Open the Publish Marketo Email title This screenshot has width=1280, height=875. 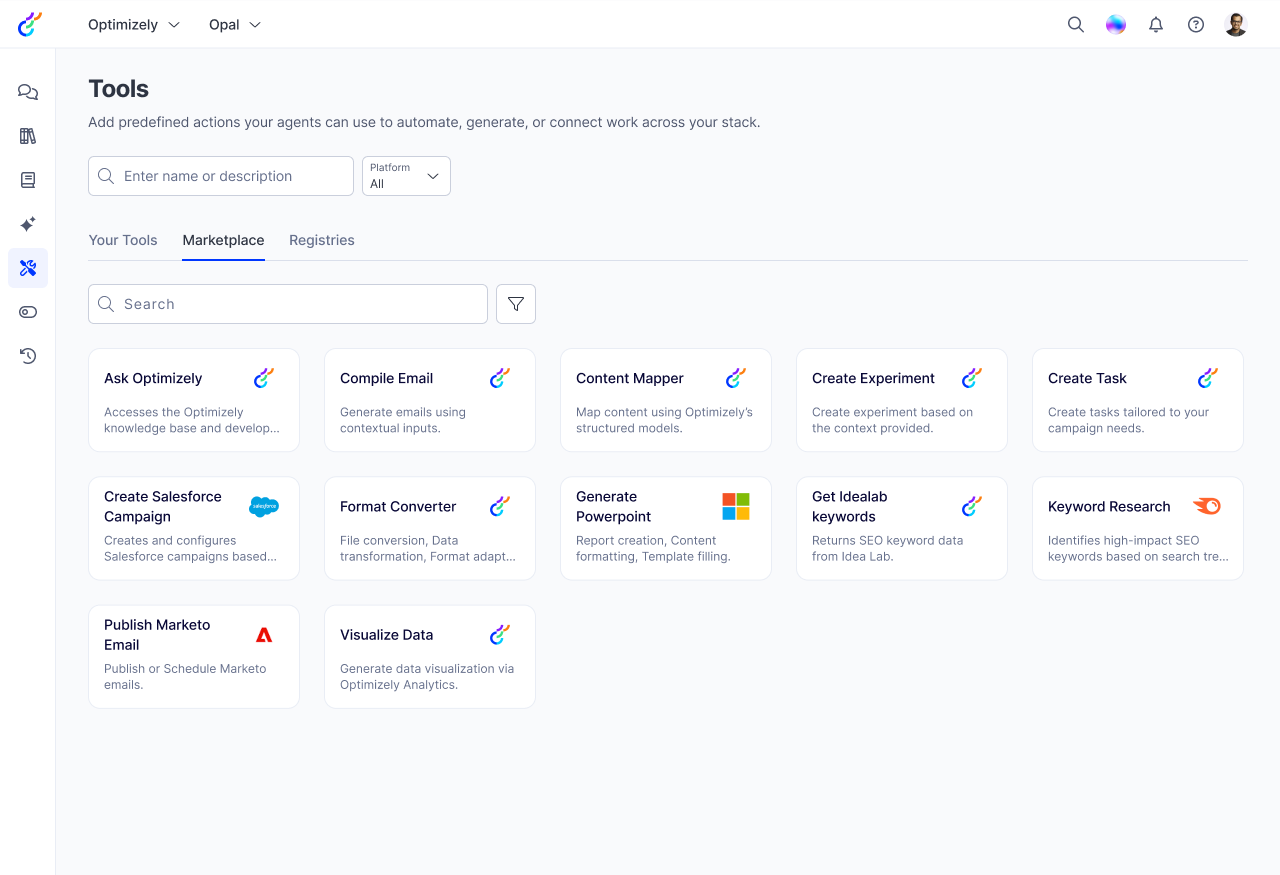(157, 634)
